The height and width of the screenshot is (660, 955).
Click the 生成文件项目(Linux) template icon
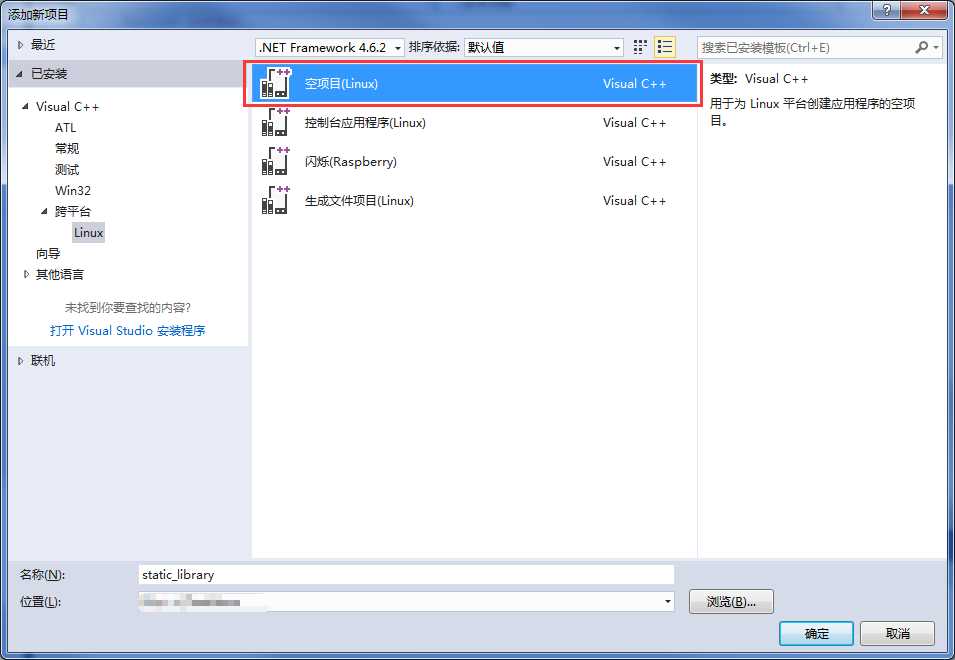pos(275,200)
